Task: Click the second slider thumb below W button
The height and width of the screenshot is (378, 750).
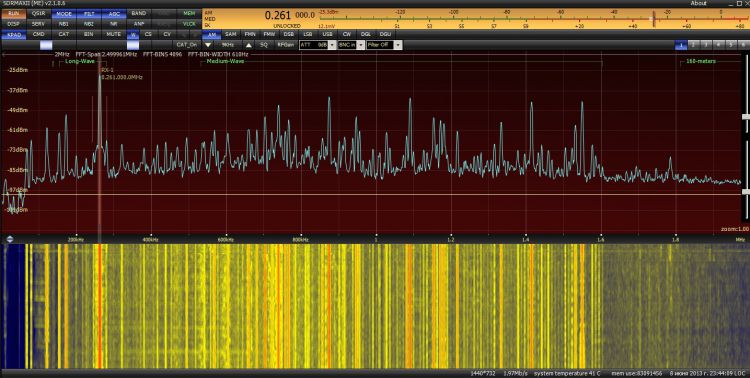Action: point(133,45)
